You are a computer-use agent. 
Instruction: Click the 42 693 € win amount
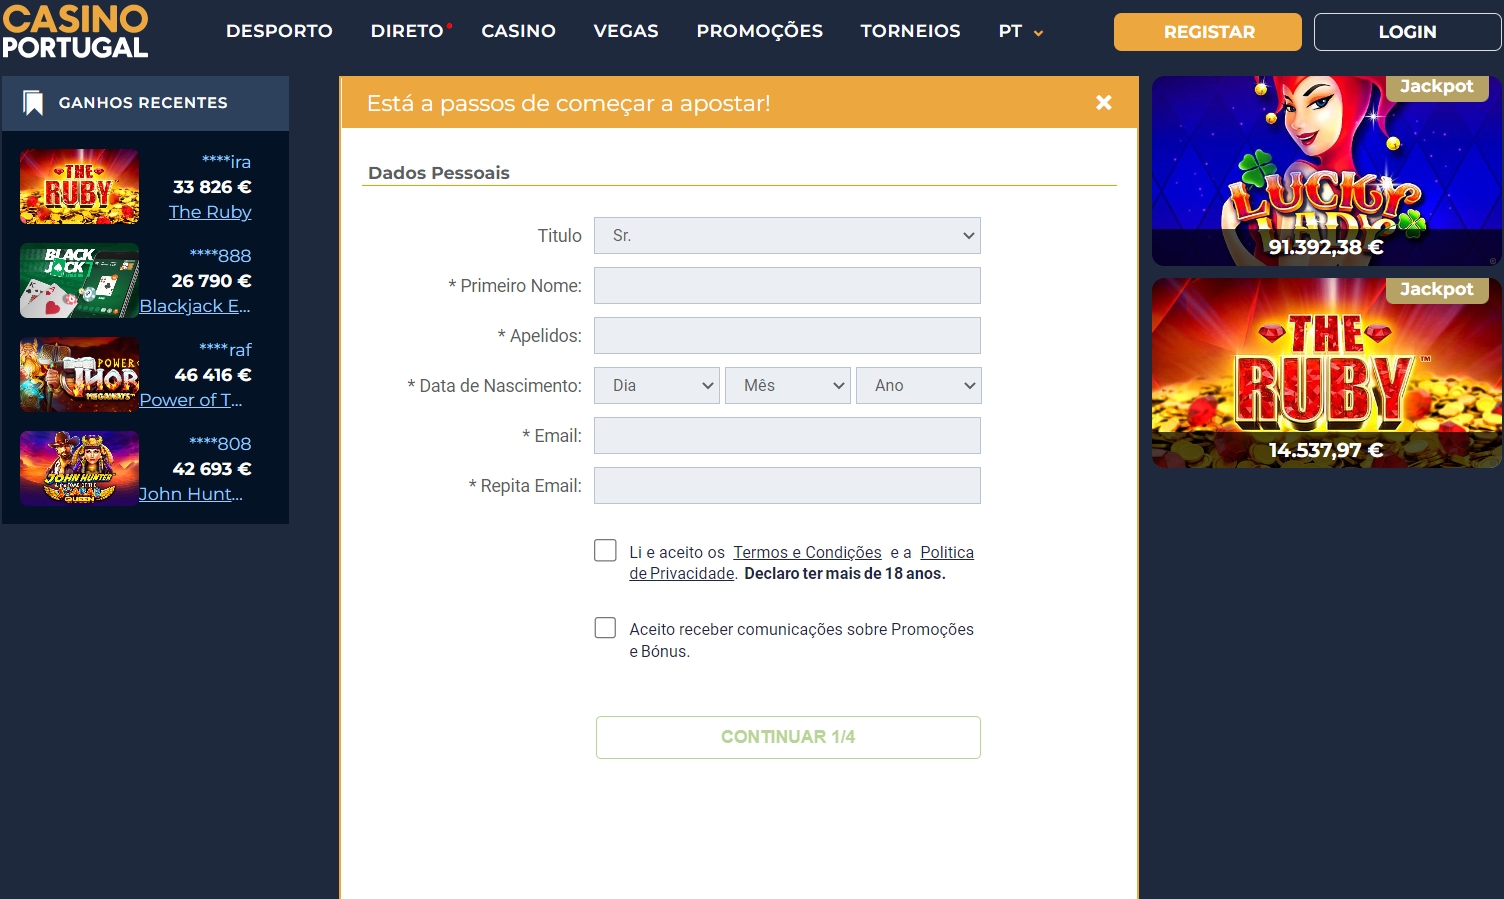212,469
